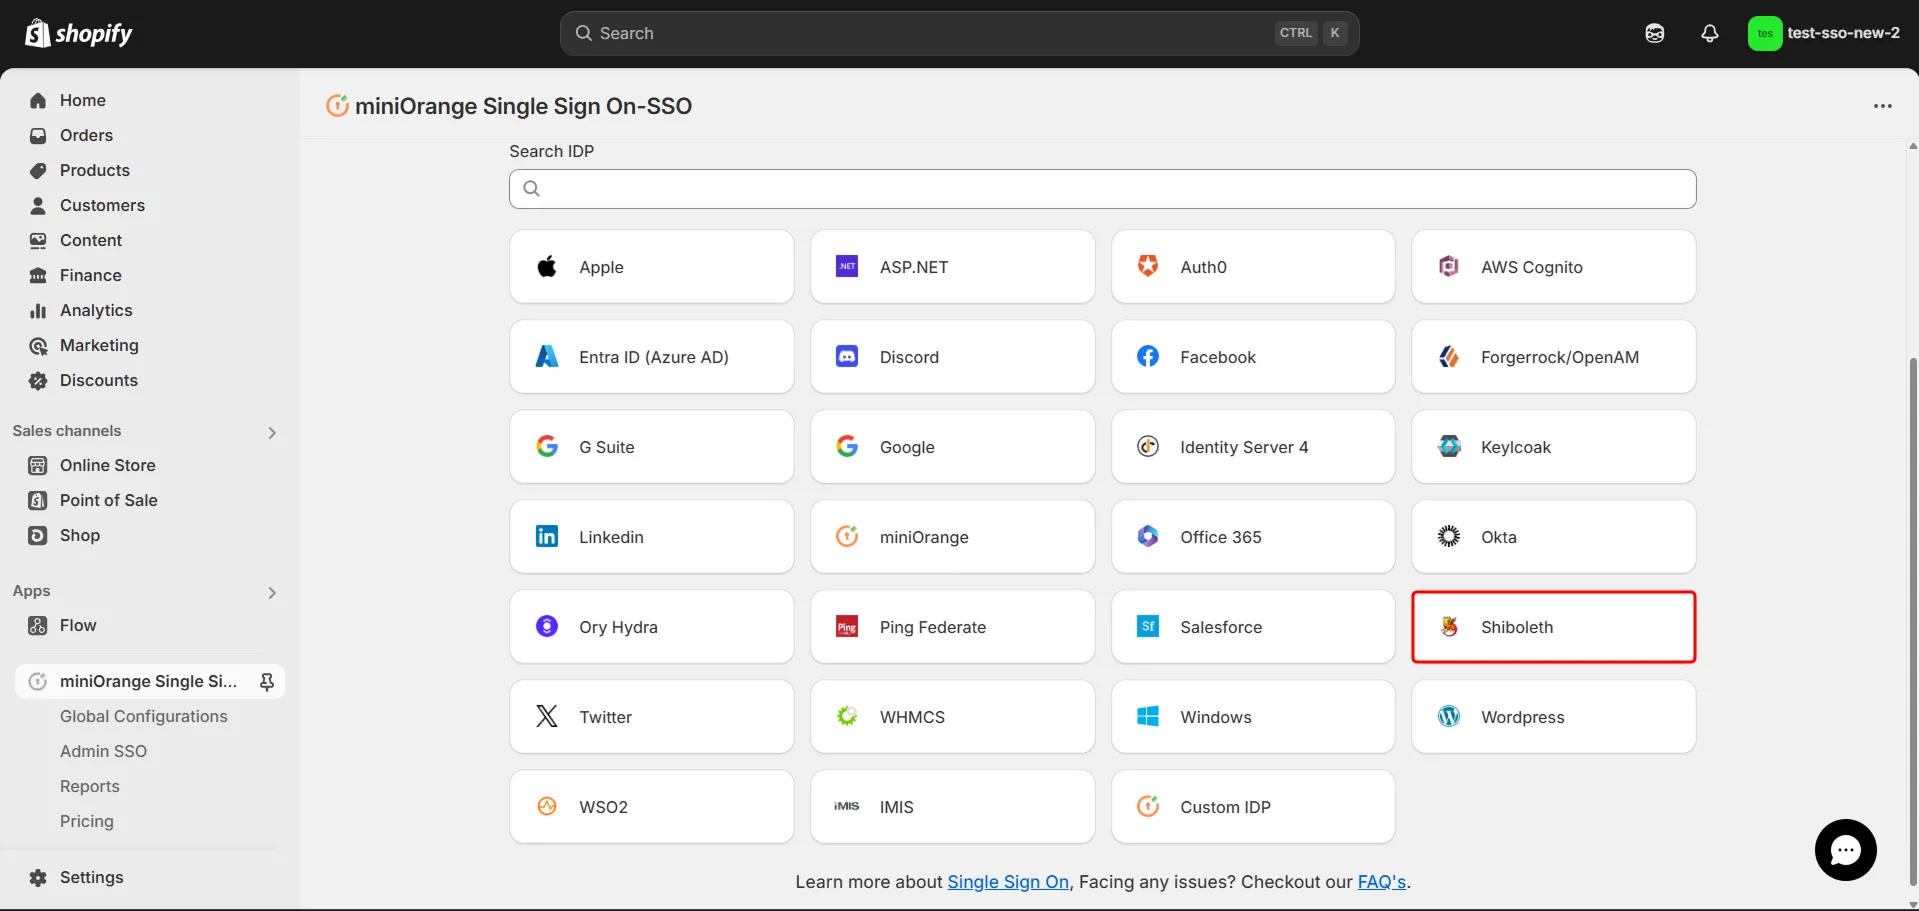
Task: Click the Salesforce icon
Action: click(1148, 626)
